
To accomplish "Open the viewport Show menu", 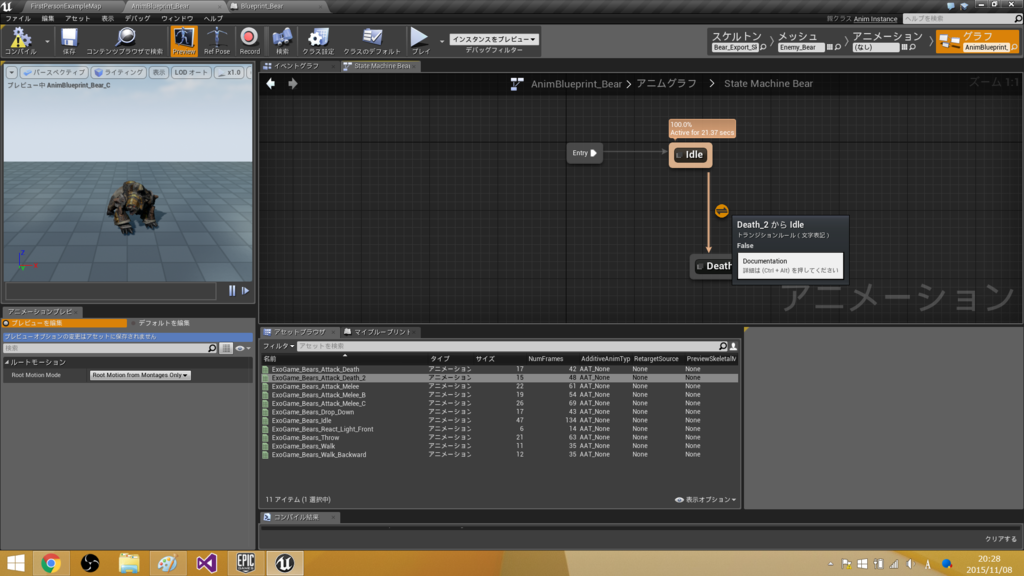I will [159, 72].
